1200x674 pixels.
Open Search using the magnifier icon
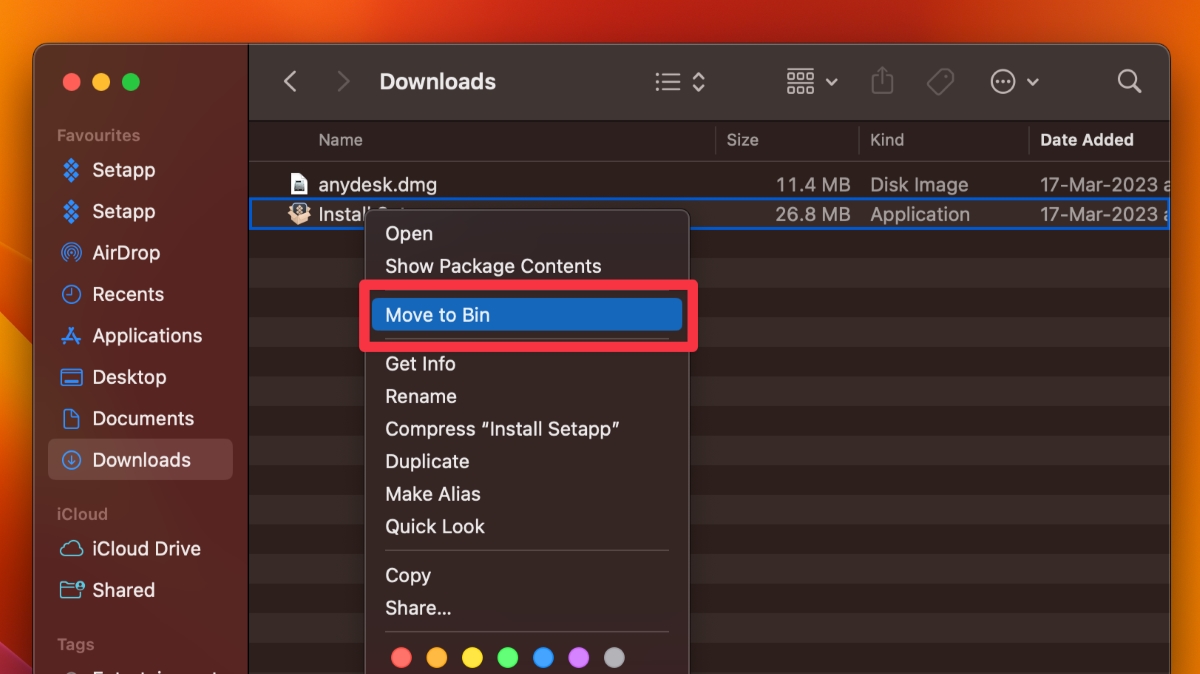click(1128, 81)
